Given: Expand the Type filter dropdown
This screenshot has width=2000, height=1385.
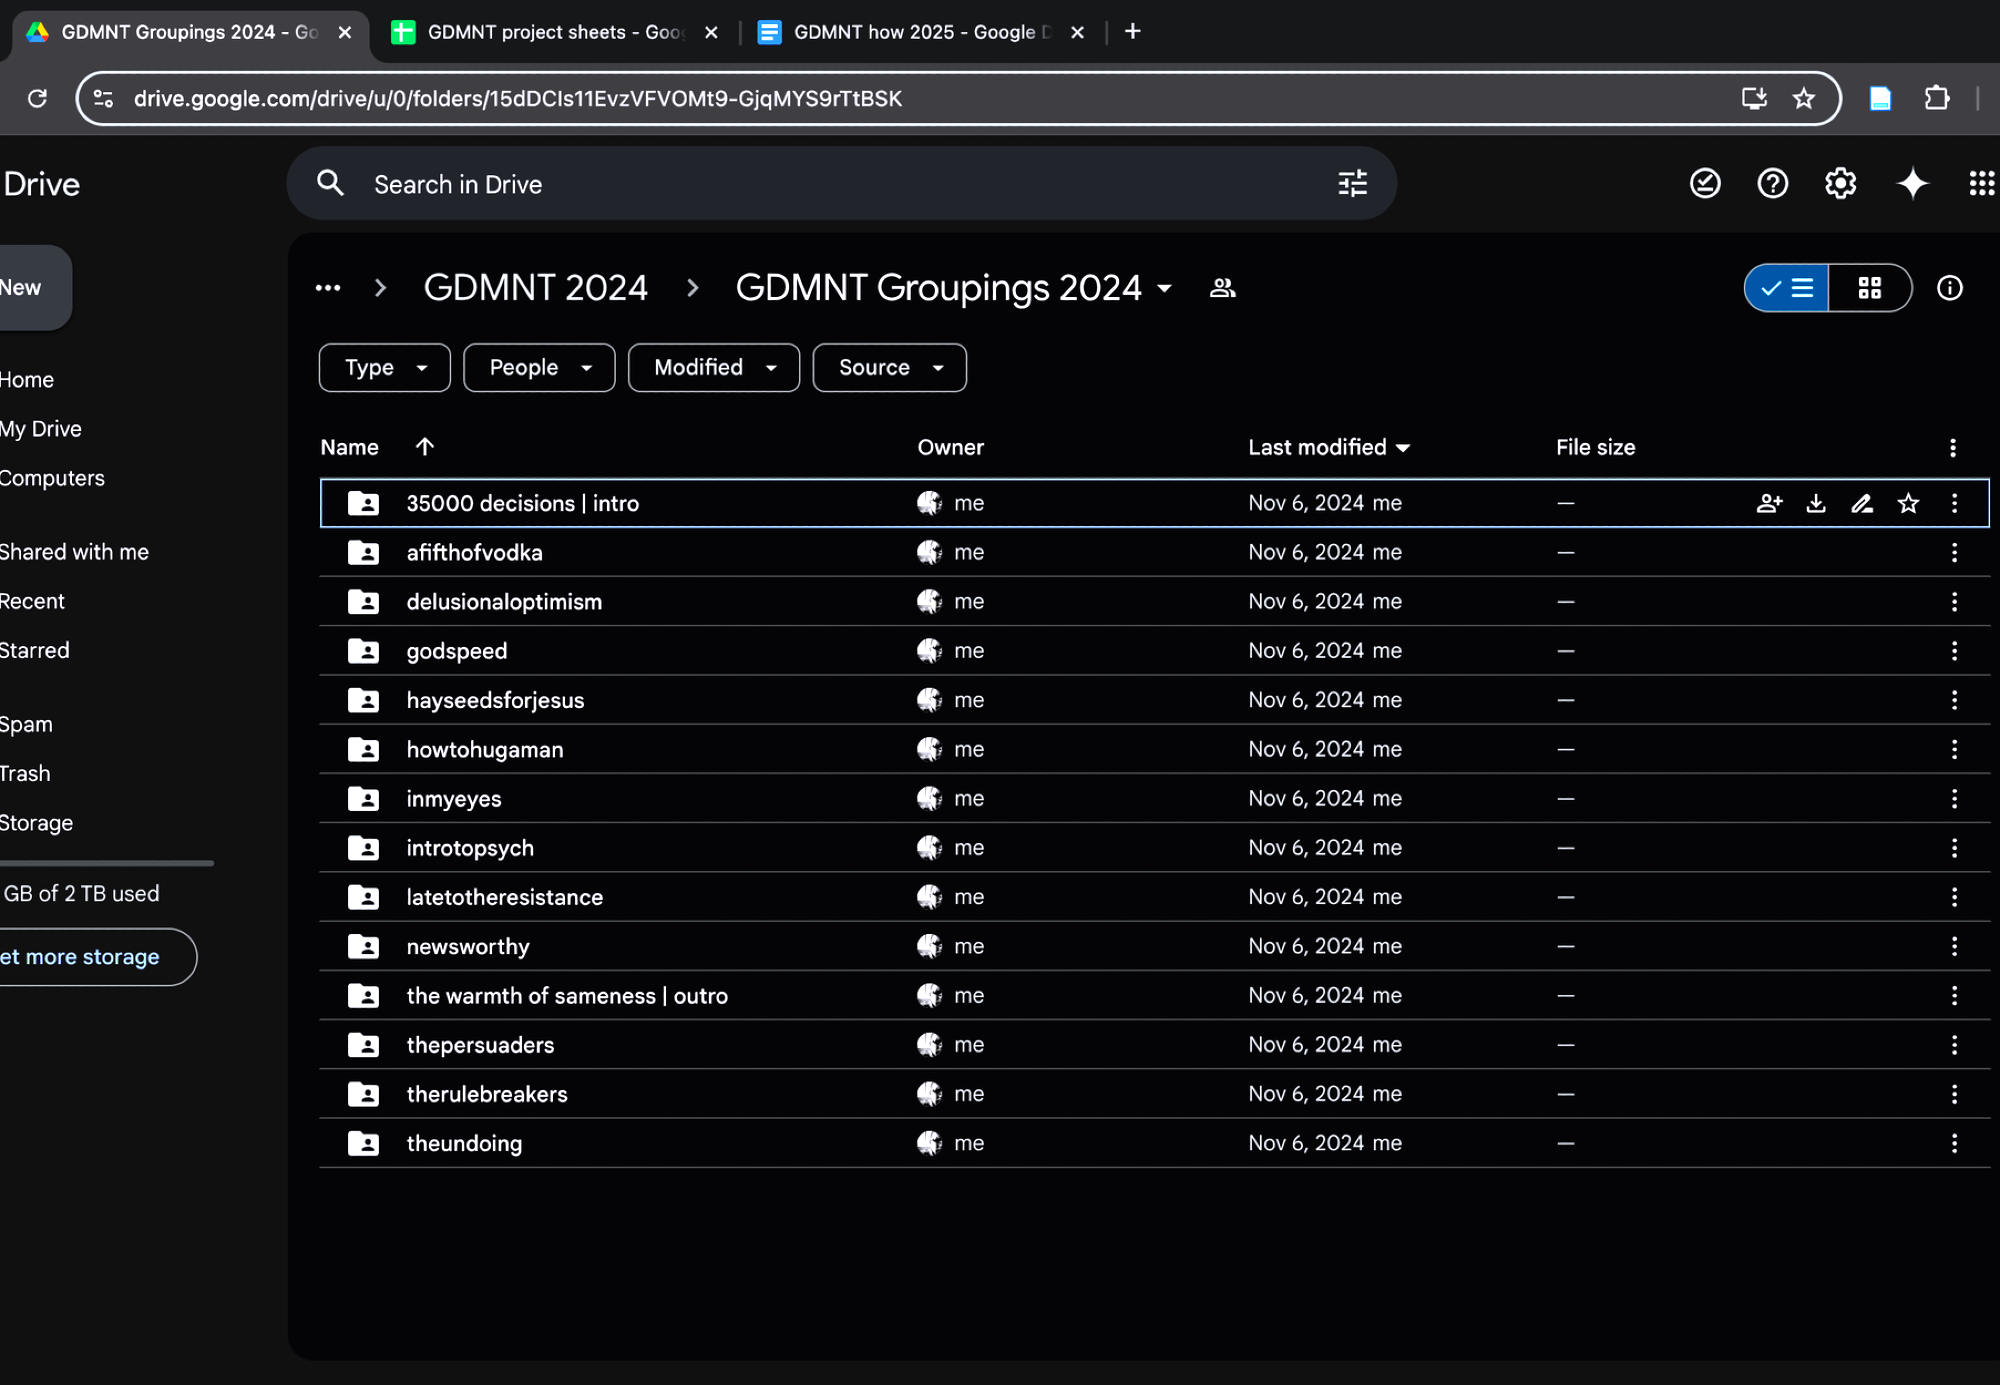Looking at the screenshot, I should coord(385,368).
